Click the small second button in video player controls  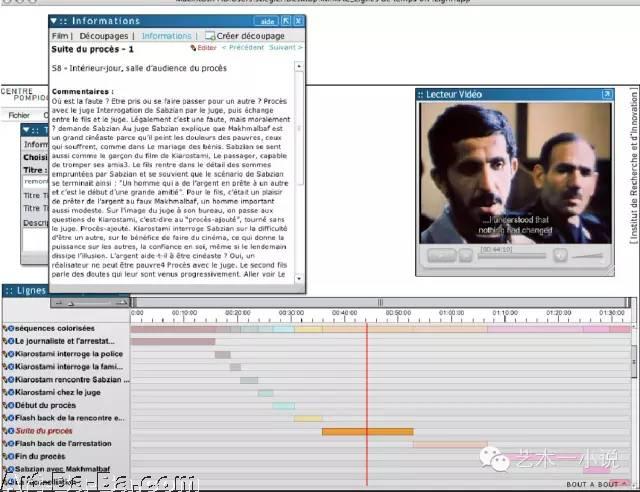(465, 255)
